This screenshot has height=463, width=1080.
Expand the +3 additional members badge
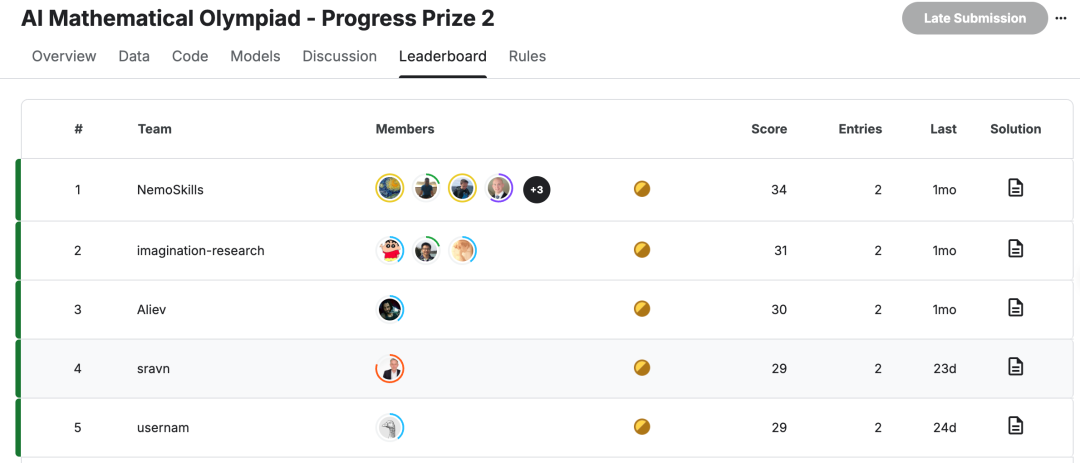[x=537, y=189]
